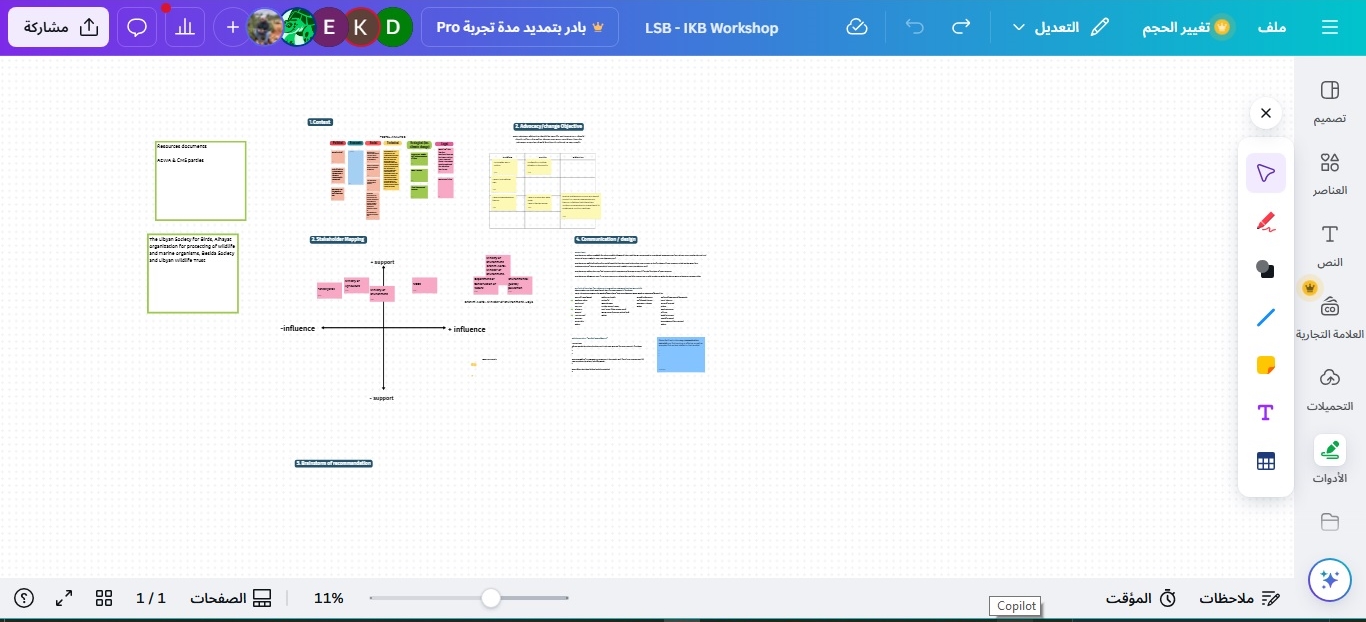
Task: Select the red pen drawing tool
Action: [1265, 222]
